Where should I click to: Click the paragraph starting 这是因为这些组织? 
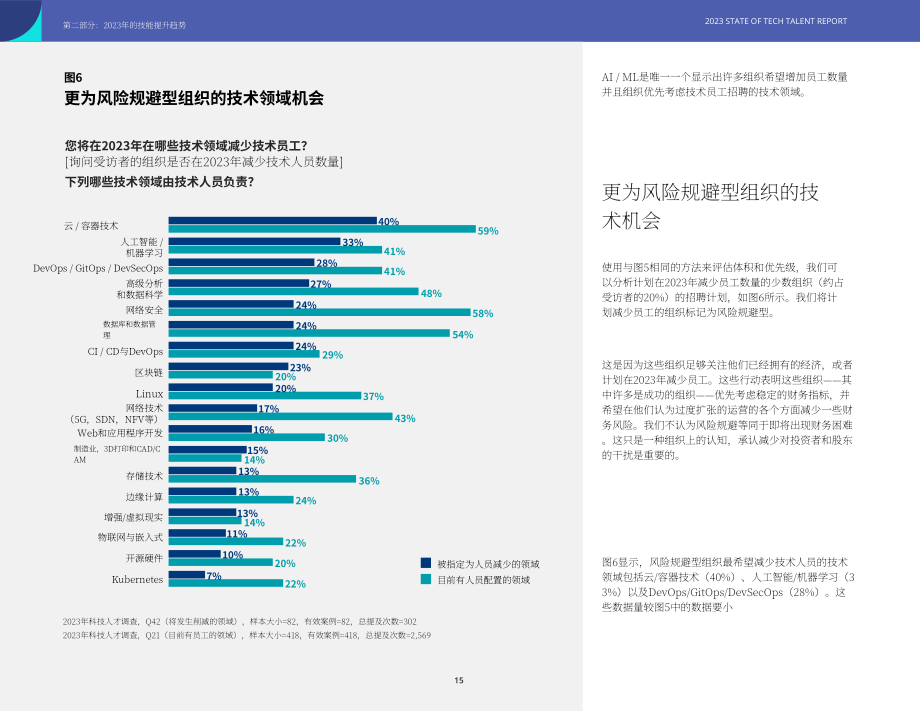coord(727,410)
